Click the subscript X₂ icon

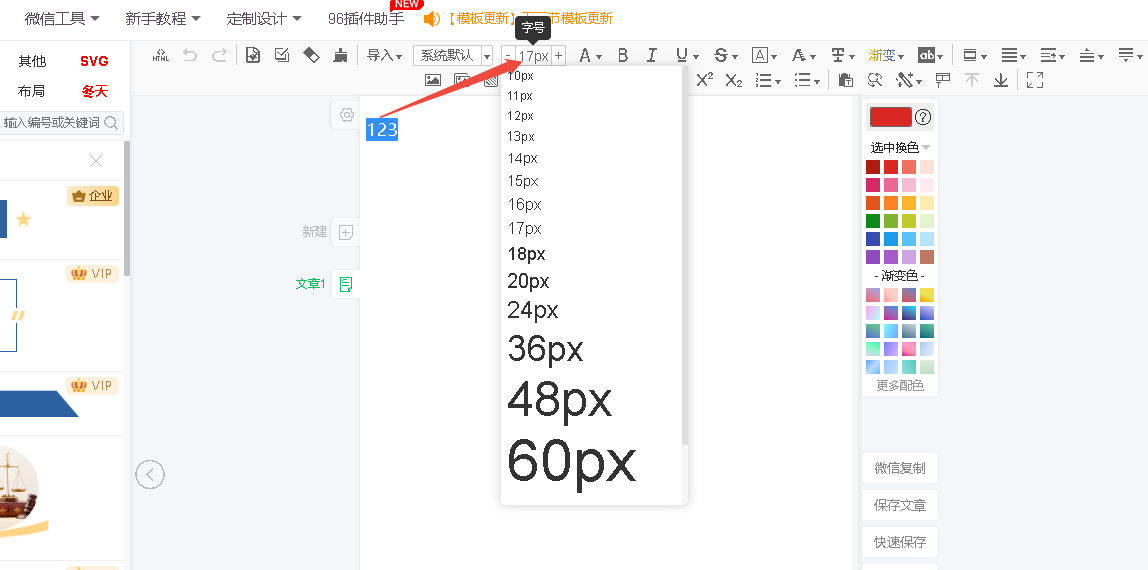point(734,80)
